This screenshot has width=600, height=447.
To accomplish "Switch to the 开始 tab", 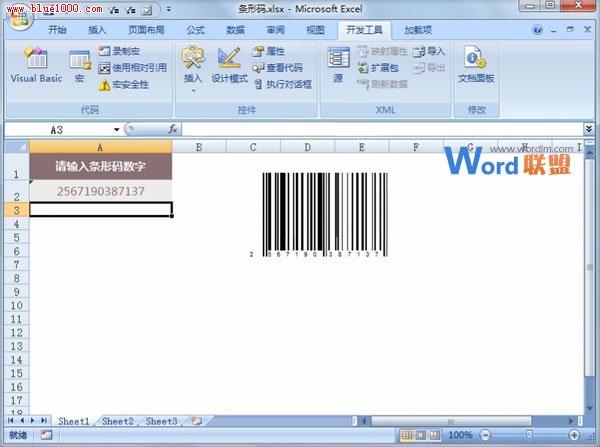I will (x=57, y=30).
